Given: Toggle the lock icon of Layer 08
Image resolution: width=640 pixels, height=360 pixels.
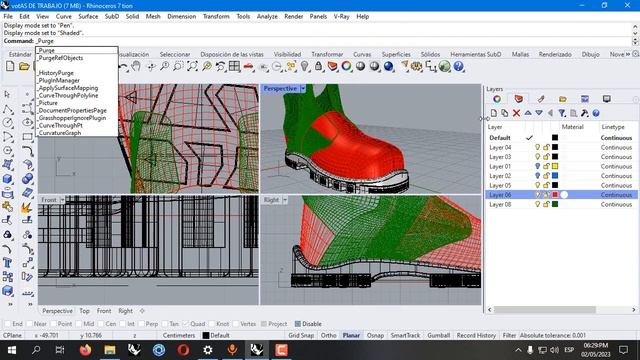Looking at the screenshot, I should coord(546,204).
